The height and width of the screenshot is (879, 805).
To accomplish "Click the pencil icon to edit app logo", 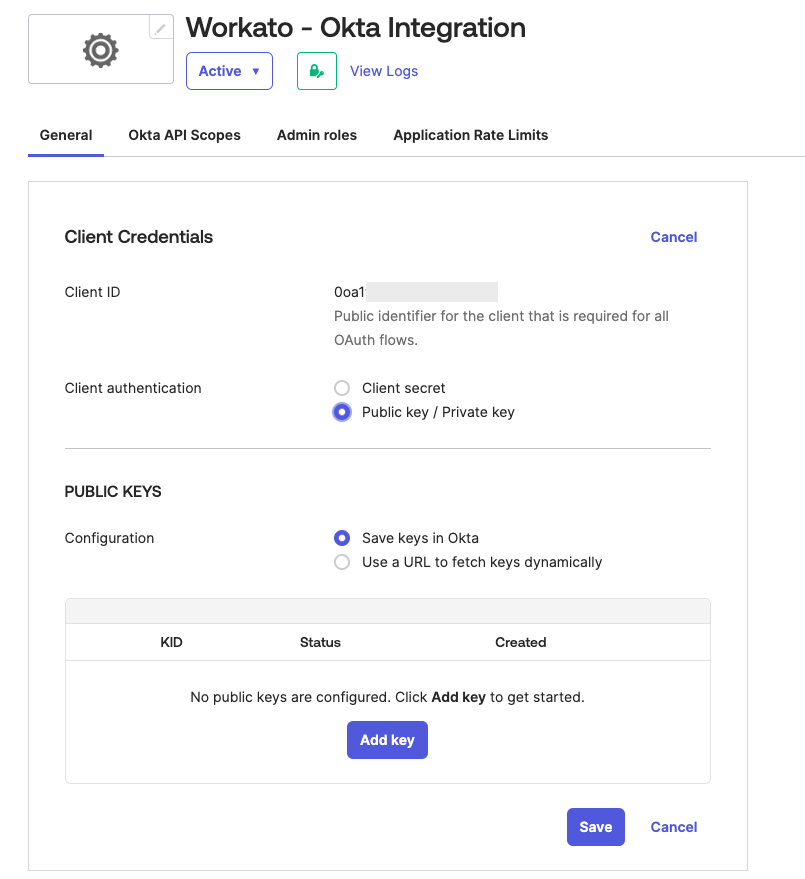I will point(159,28).
